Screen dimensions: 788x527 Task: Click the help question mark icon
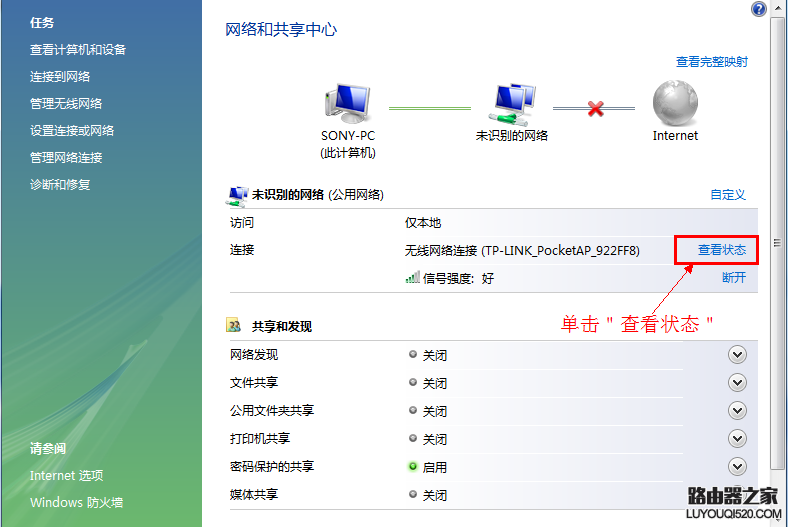coord(758,9)
